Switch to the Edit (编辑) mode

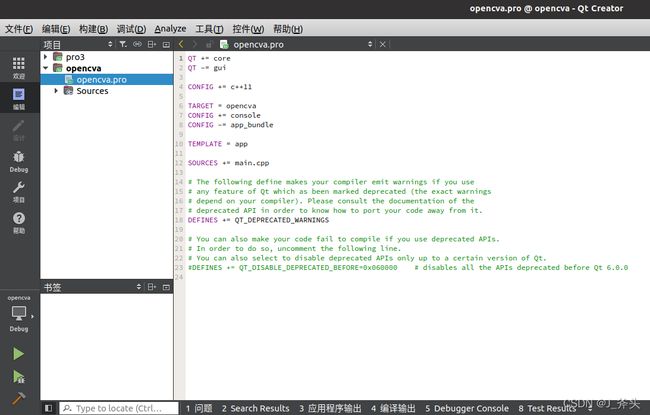19,99
